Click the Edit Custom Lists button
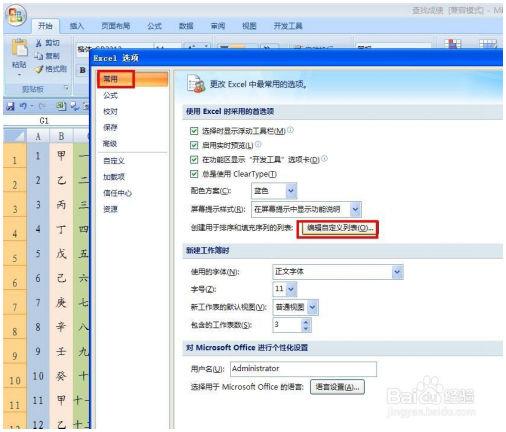 coord(338,228)
